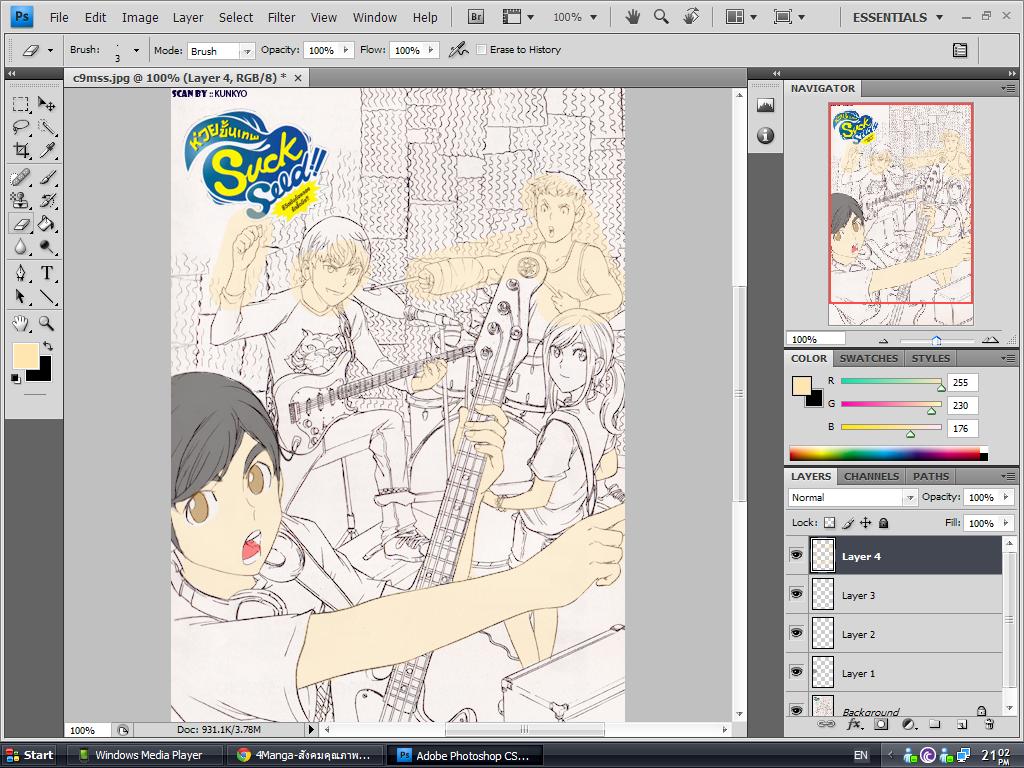Select the Rectangular Marquee tool
Viewport: 1024px width, 768px height.
[x=21, y=104]
